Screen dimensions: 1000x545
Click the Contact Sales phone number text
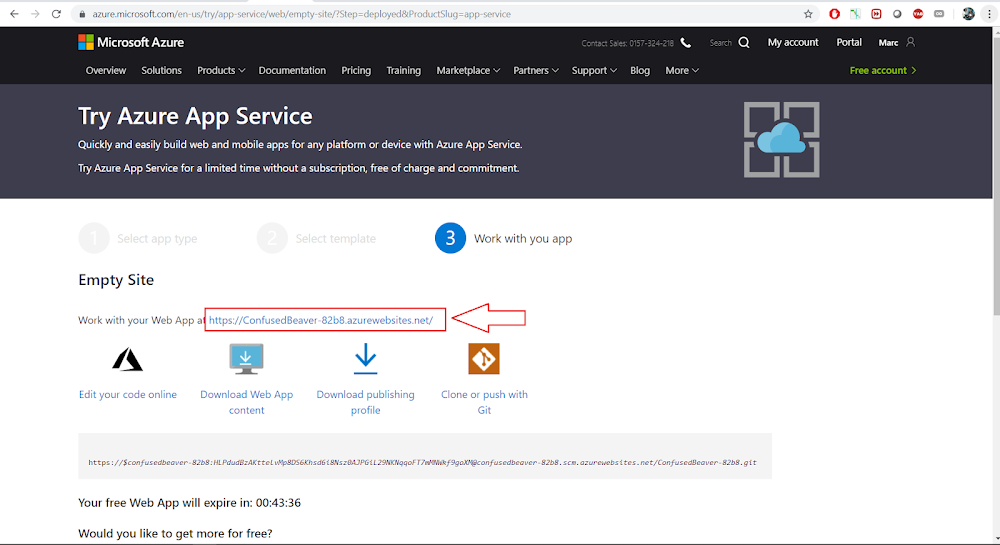tap(628, 43)
